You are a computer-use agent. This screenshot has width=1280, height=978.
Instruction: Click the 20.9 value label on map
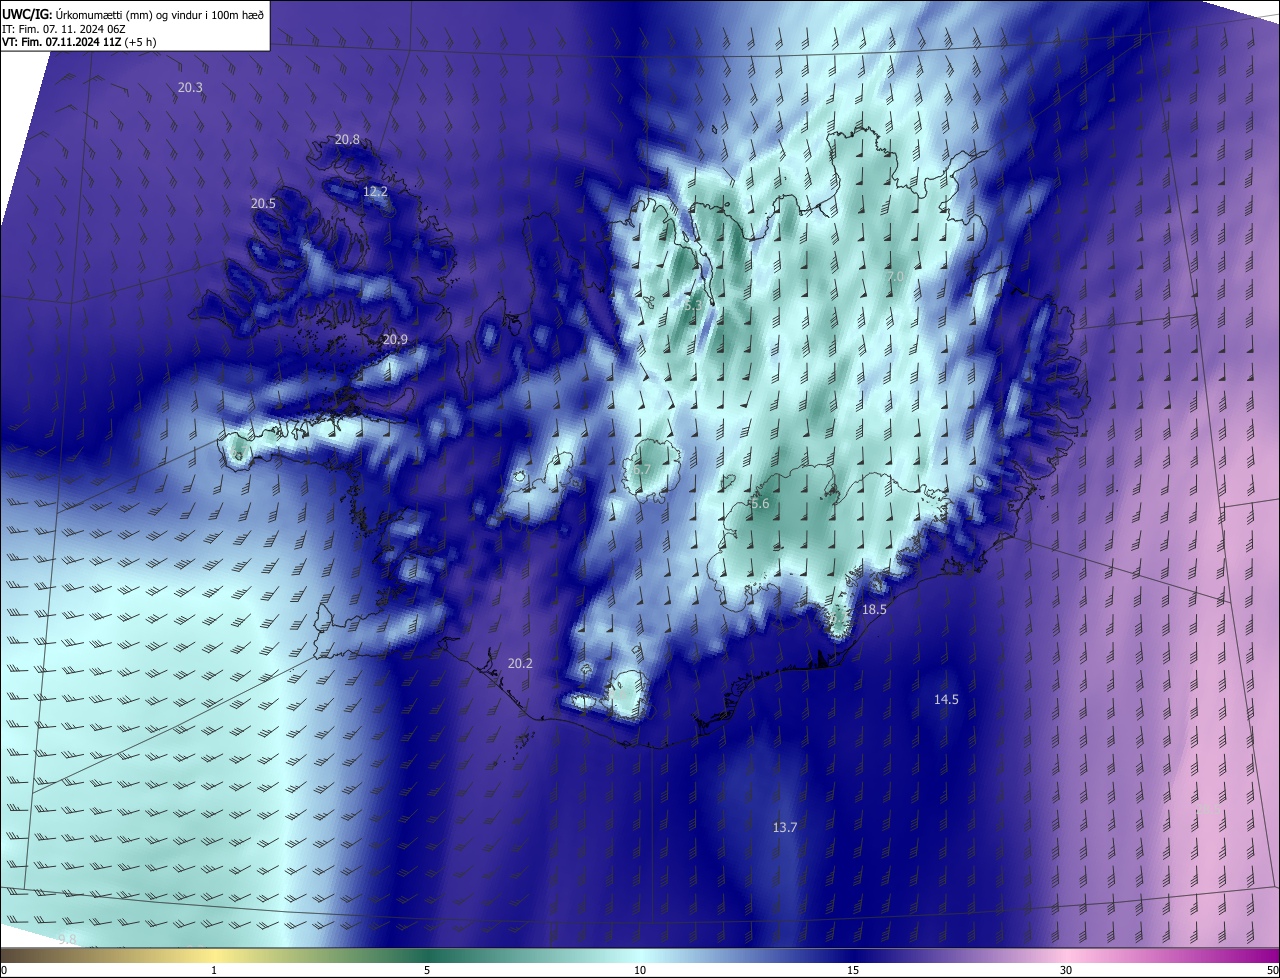pyautogui.click(x=395, y=340)
